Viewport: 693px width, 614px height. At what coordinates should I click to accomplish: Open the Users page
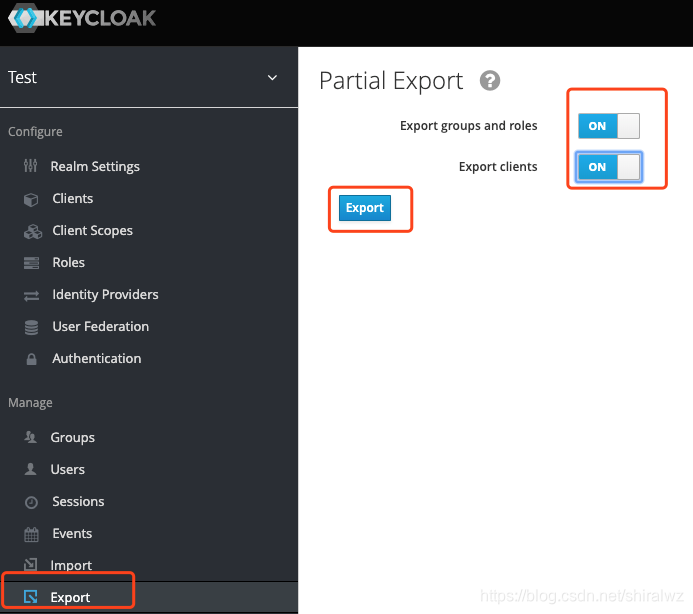click(68, 469)
